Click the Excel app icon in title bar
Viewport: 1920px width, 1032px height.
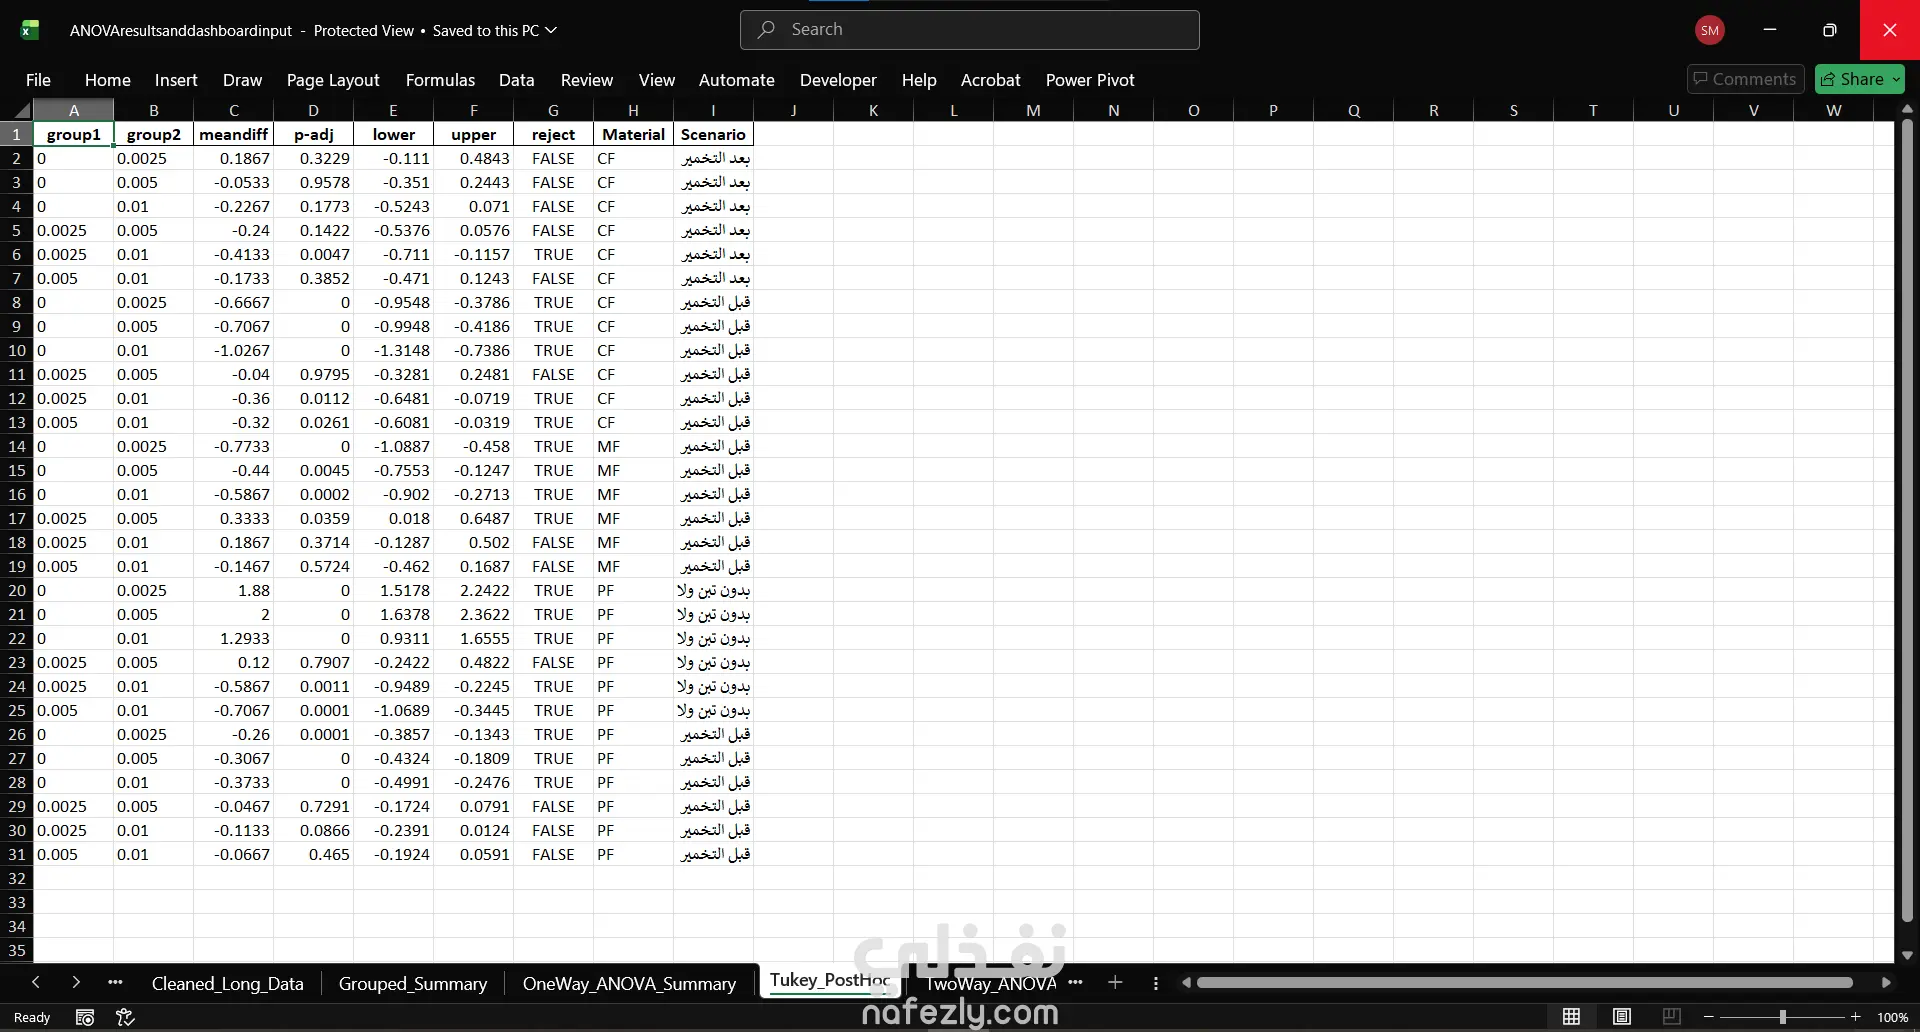tap(30, 30)
